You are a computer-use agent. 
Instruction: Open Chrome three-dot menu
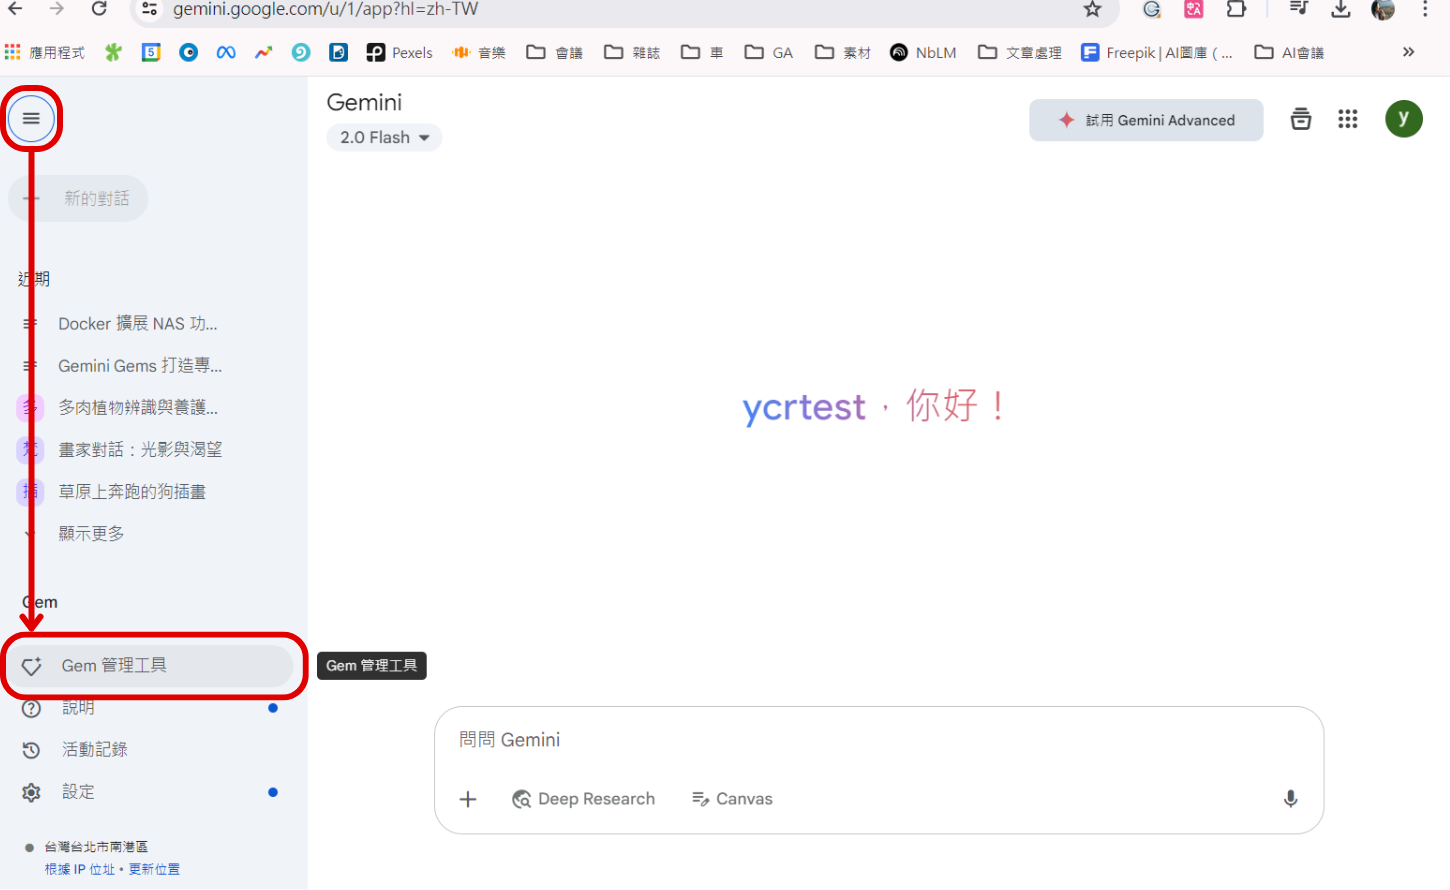pos(1426,9)
